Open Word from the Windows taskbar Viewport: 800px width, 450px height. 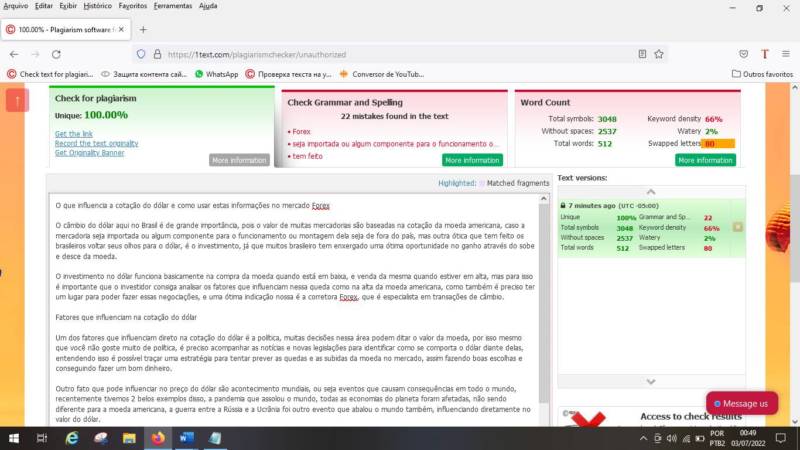coord(186,438)
